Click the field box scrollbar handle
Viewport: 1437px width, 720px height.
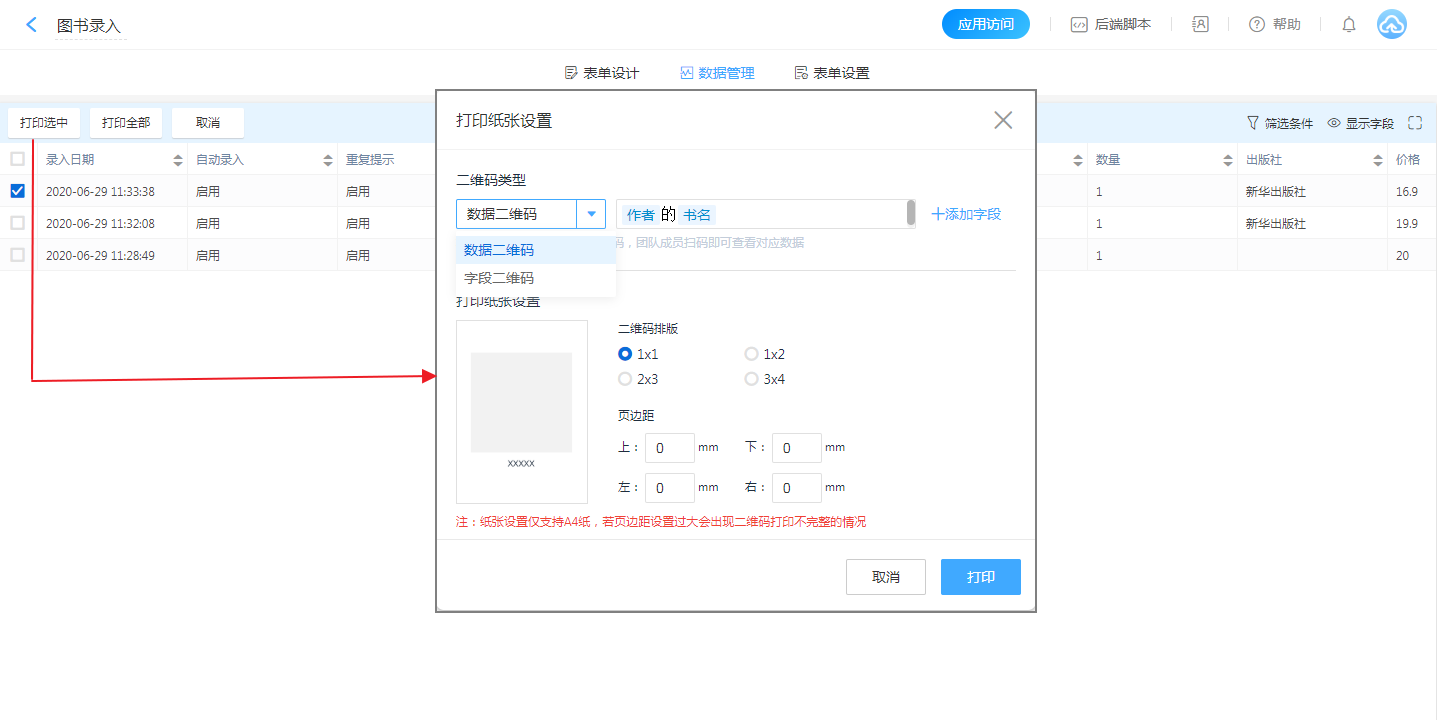[x=911, y=212]
